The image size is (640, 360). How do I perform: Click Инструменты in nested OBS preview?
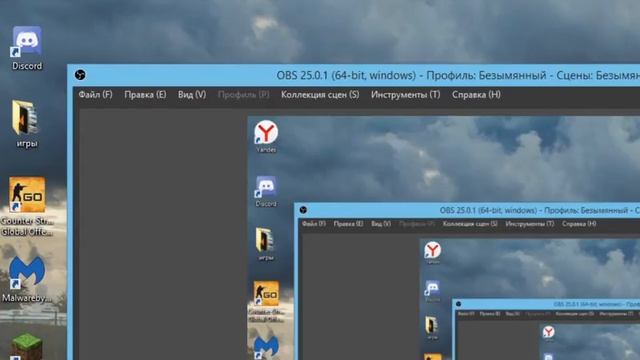pos(529,224)
